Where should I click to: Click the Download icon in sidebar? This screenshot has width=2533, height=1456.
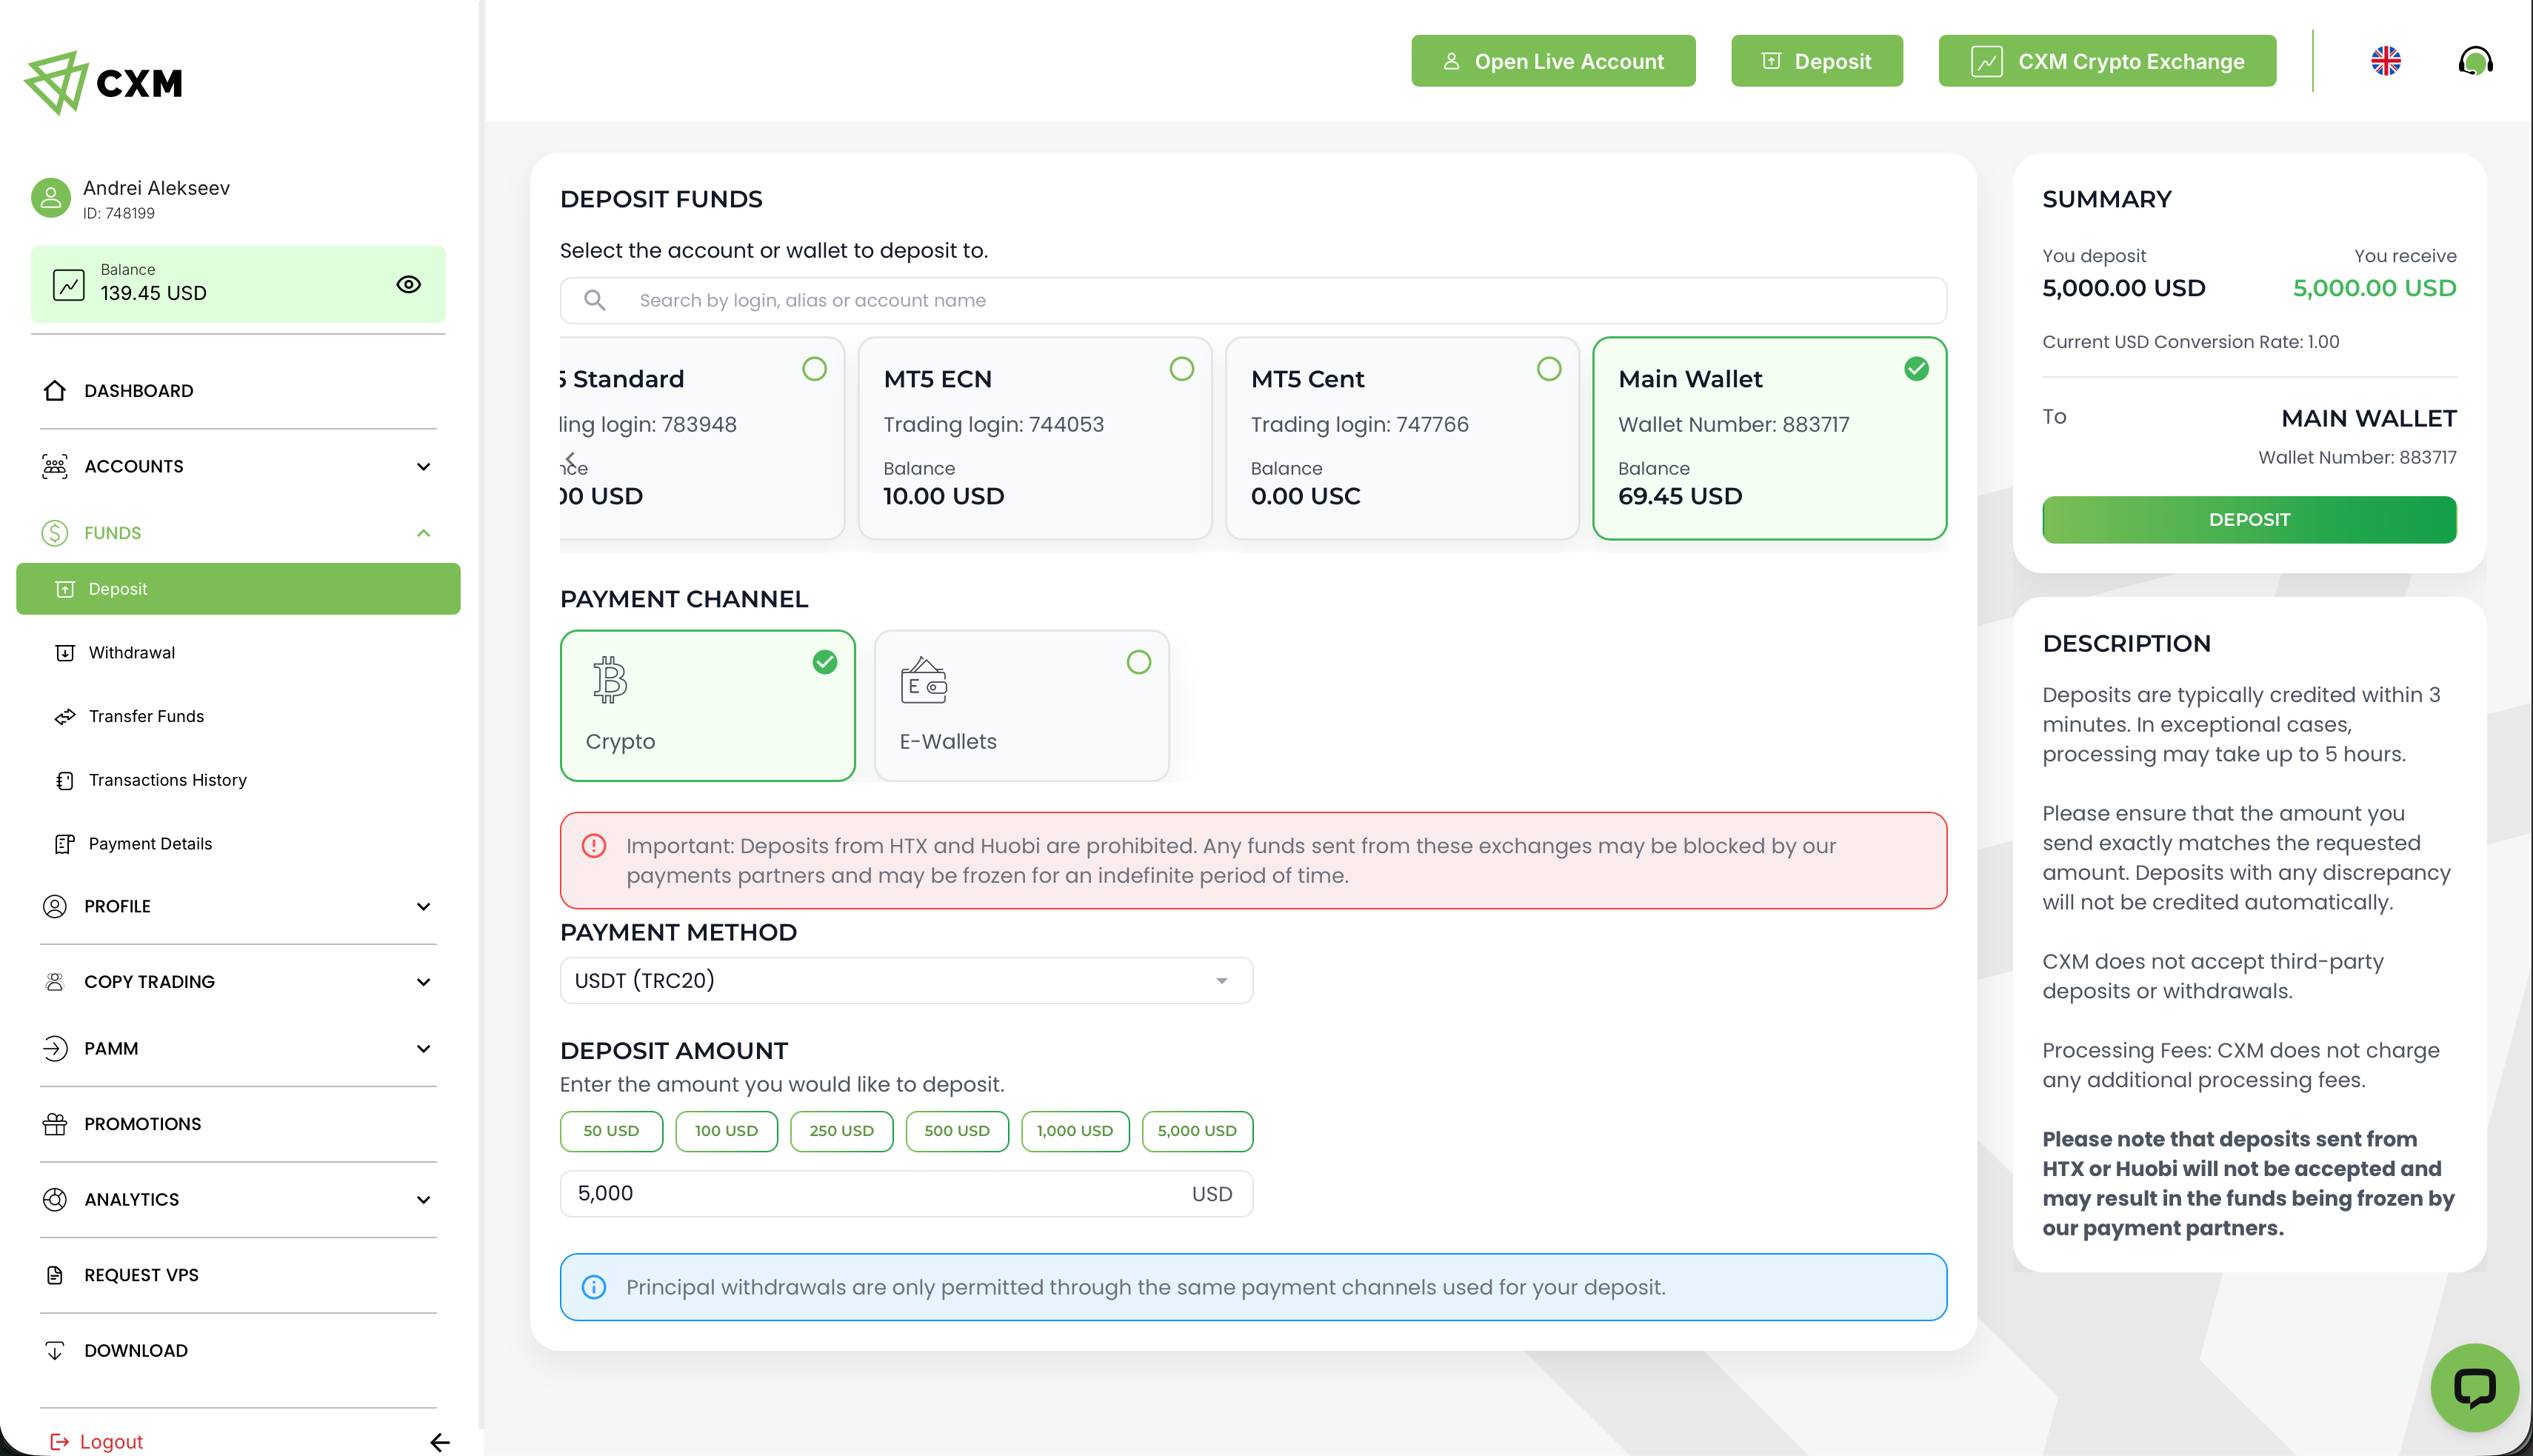55,1350
